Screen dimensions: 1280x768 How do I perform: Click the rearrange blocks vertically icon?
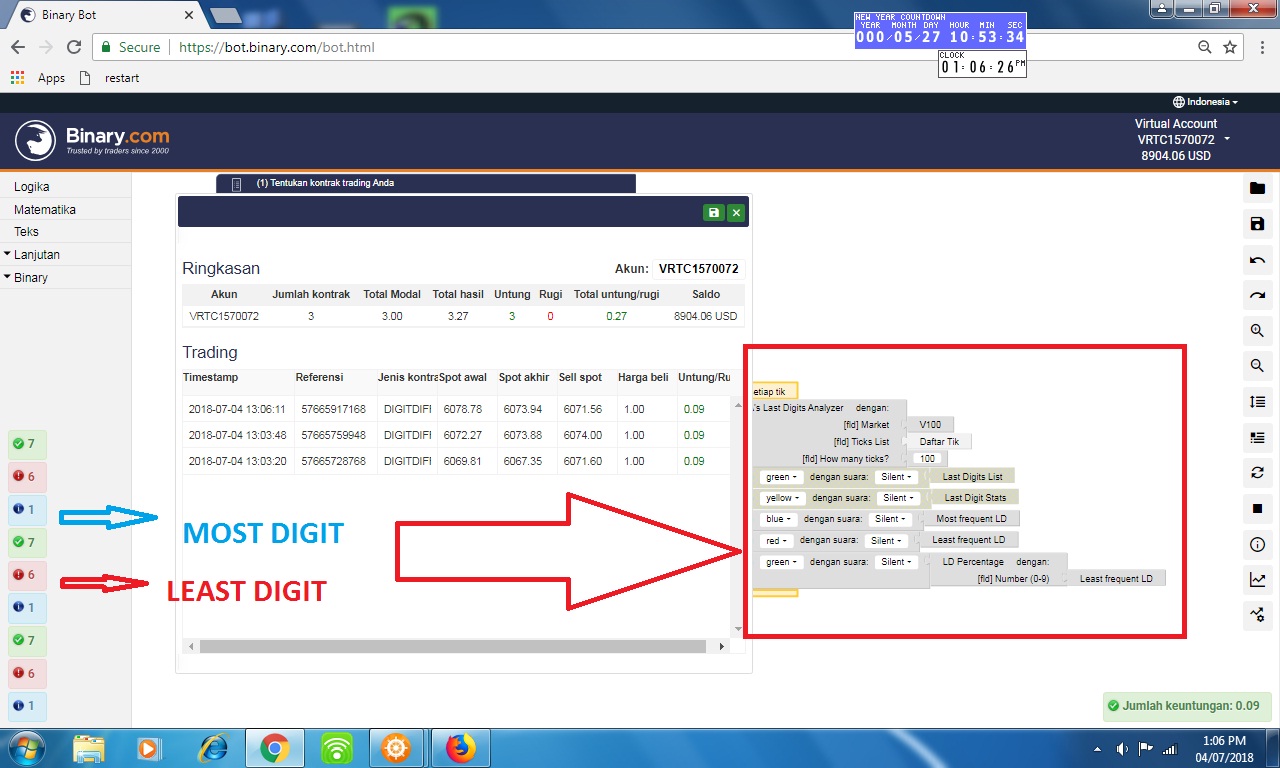pos(1258,402)
